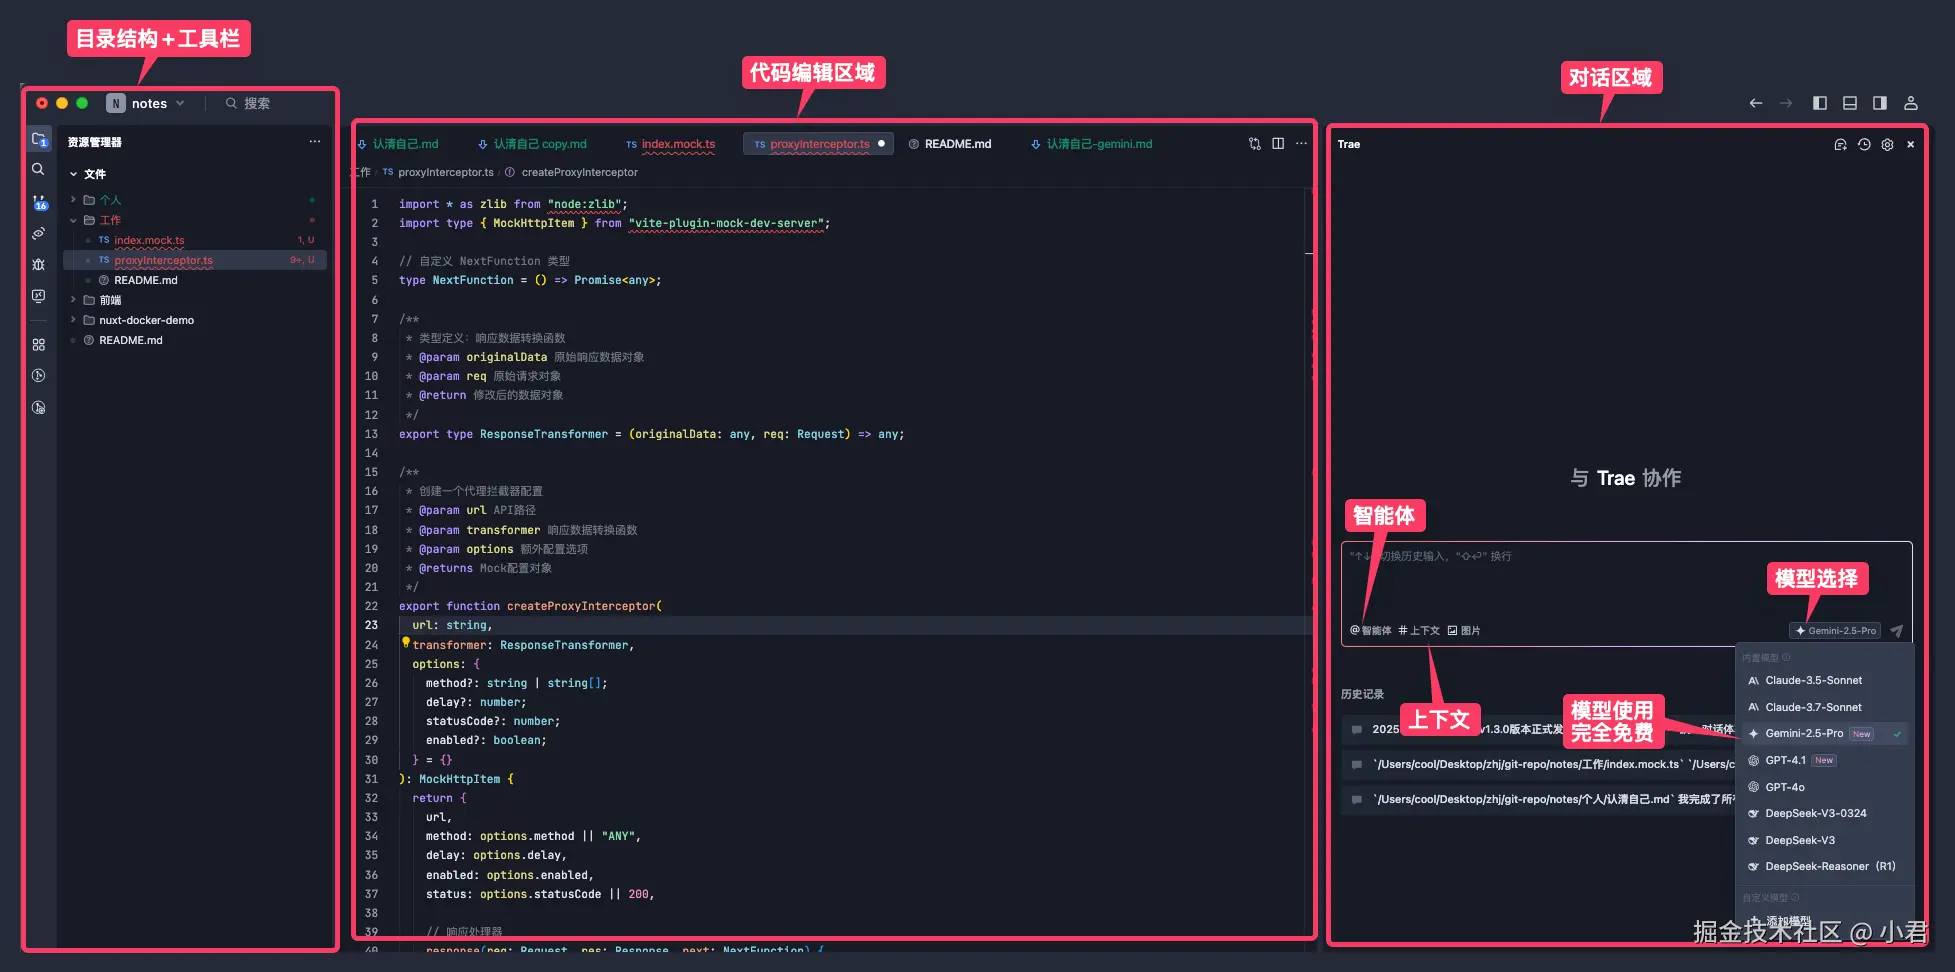Close the Trae chat panel
Screen dimensions: 1955x972
[x=1910, y=145]
